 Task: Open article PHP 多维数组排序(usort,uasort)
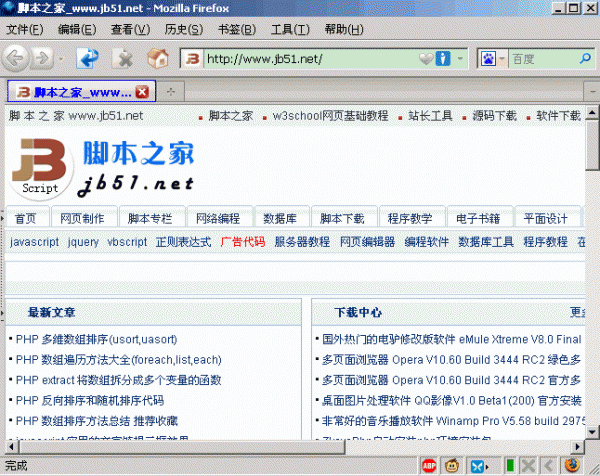tap(96, 339)
